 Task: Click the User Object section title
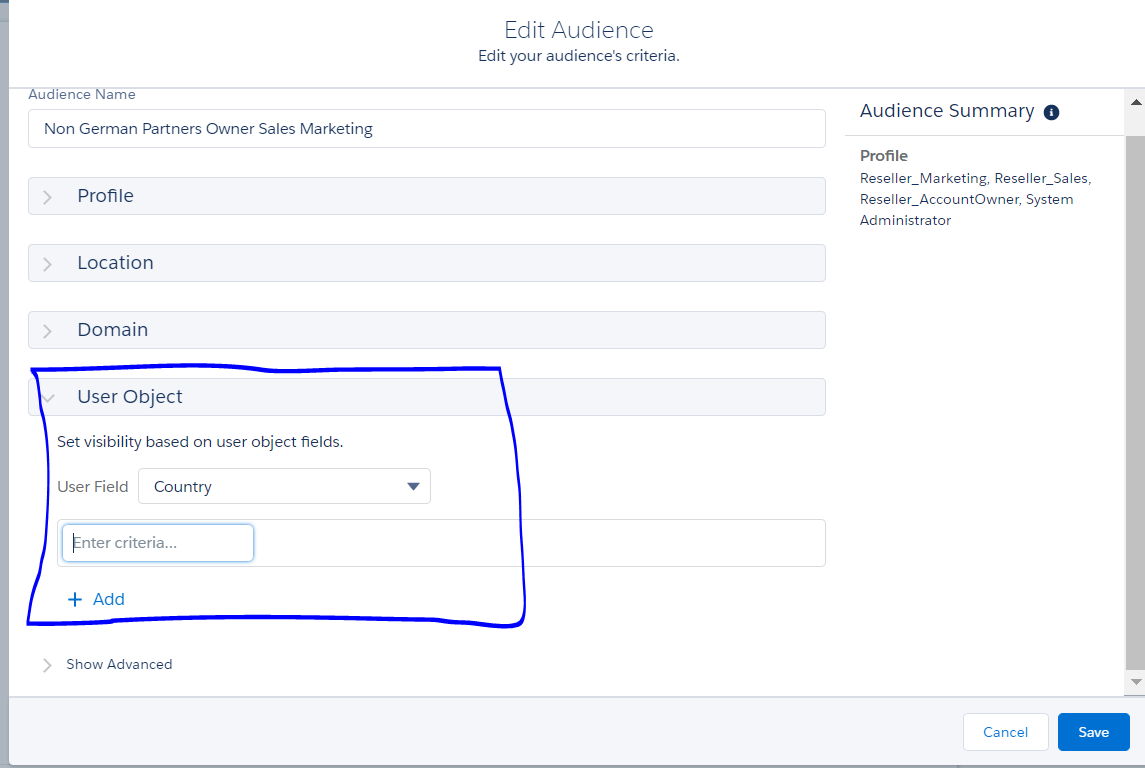tap(130, 397)
